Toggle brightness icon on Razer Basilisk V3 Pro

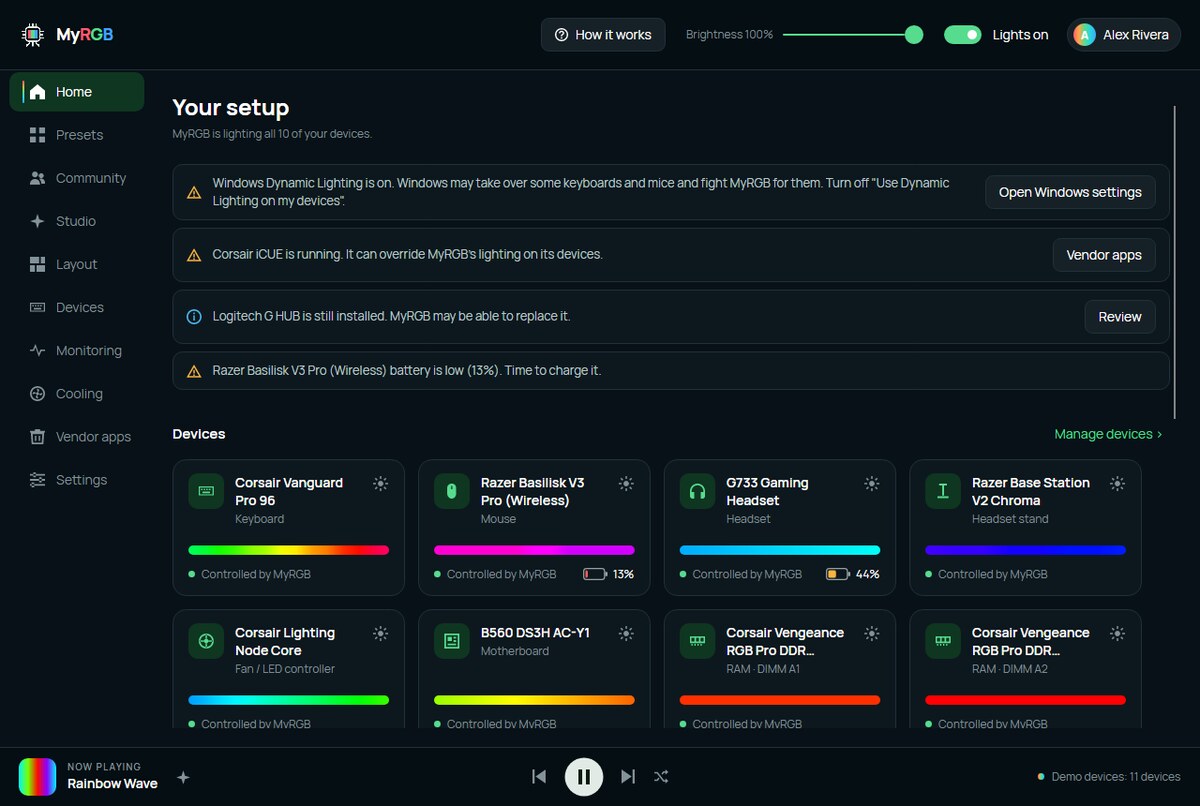pyautogui.click(x=626, y=483)
